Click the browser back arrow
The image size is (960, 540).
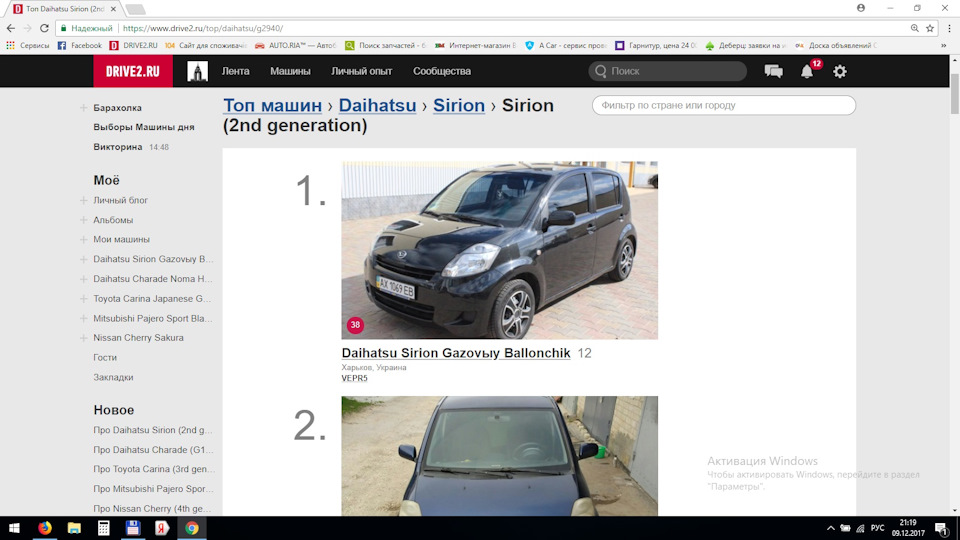point(10,28)
